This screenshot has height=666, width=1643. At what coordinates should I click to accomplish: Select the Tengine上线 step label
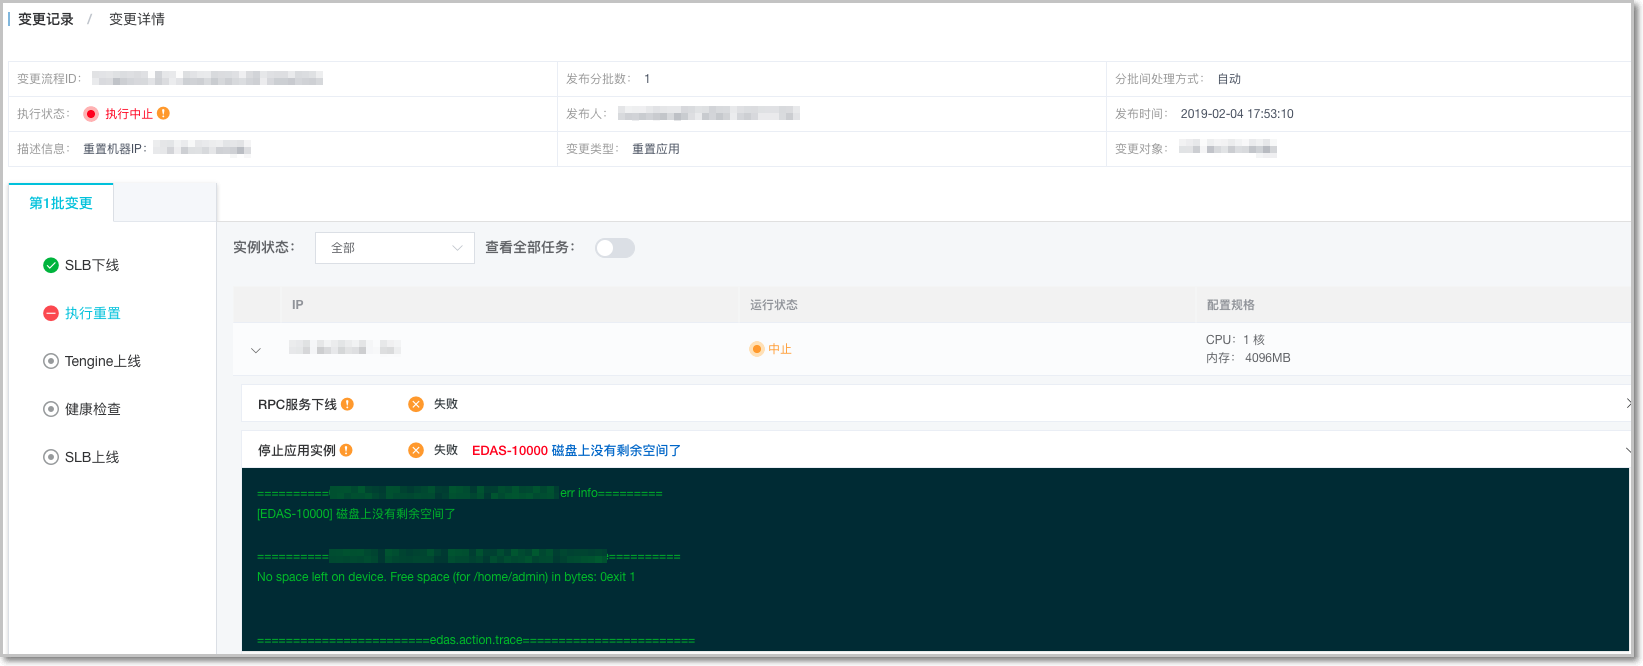(103, 361)
